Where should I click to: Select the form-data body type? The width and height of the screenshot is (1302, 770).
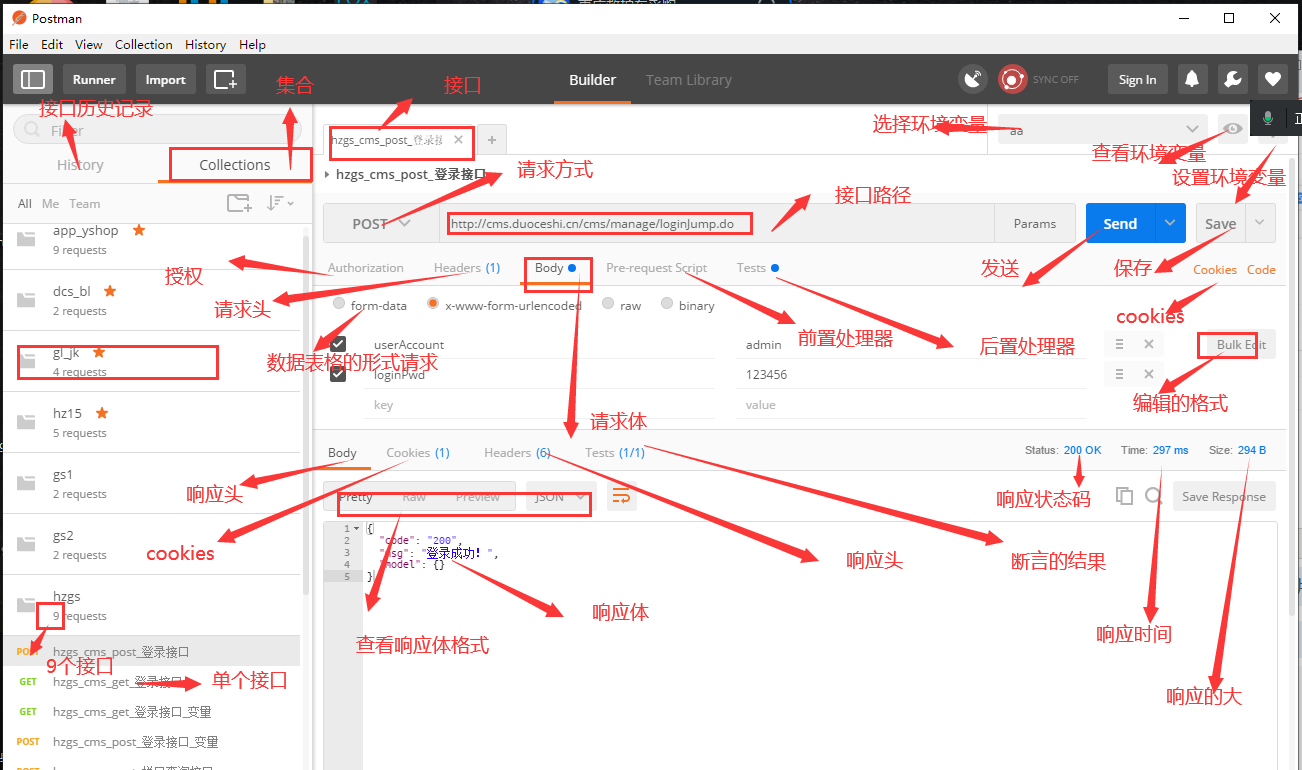click(340, 304)
